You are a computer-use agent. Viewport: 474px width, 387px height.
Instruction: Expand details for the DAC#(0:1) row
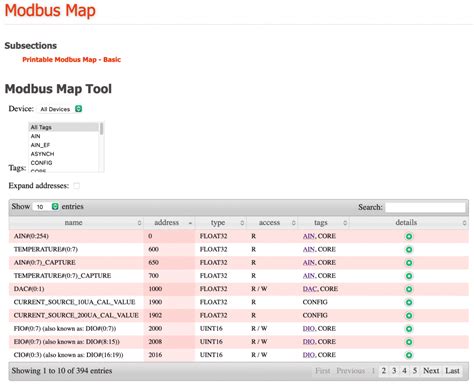[409, 289]
